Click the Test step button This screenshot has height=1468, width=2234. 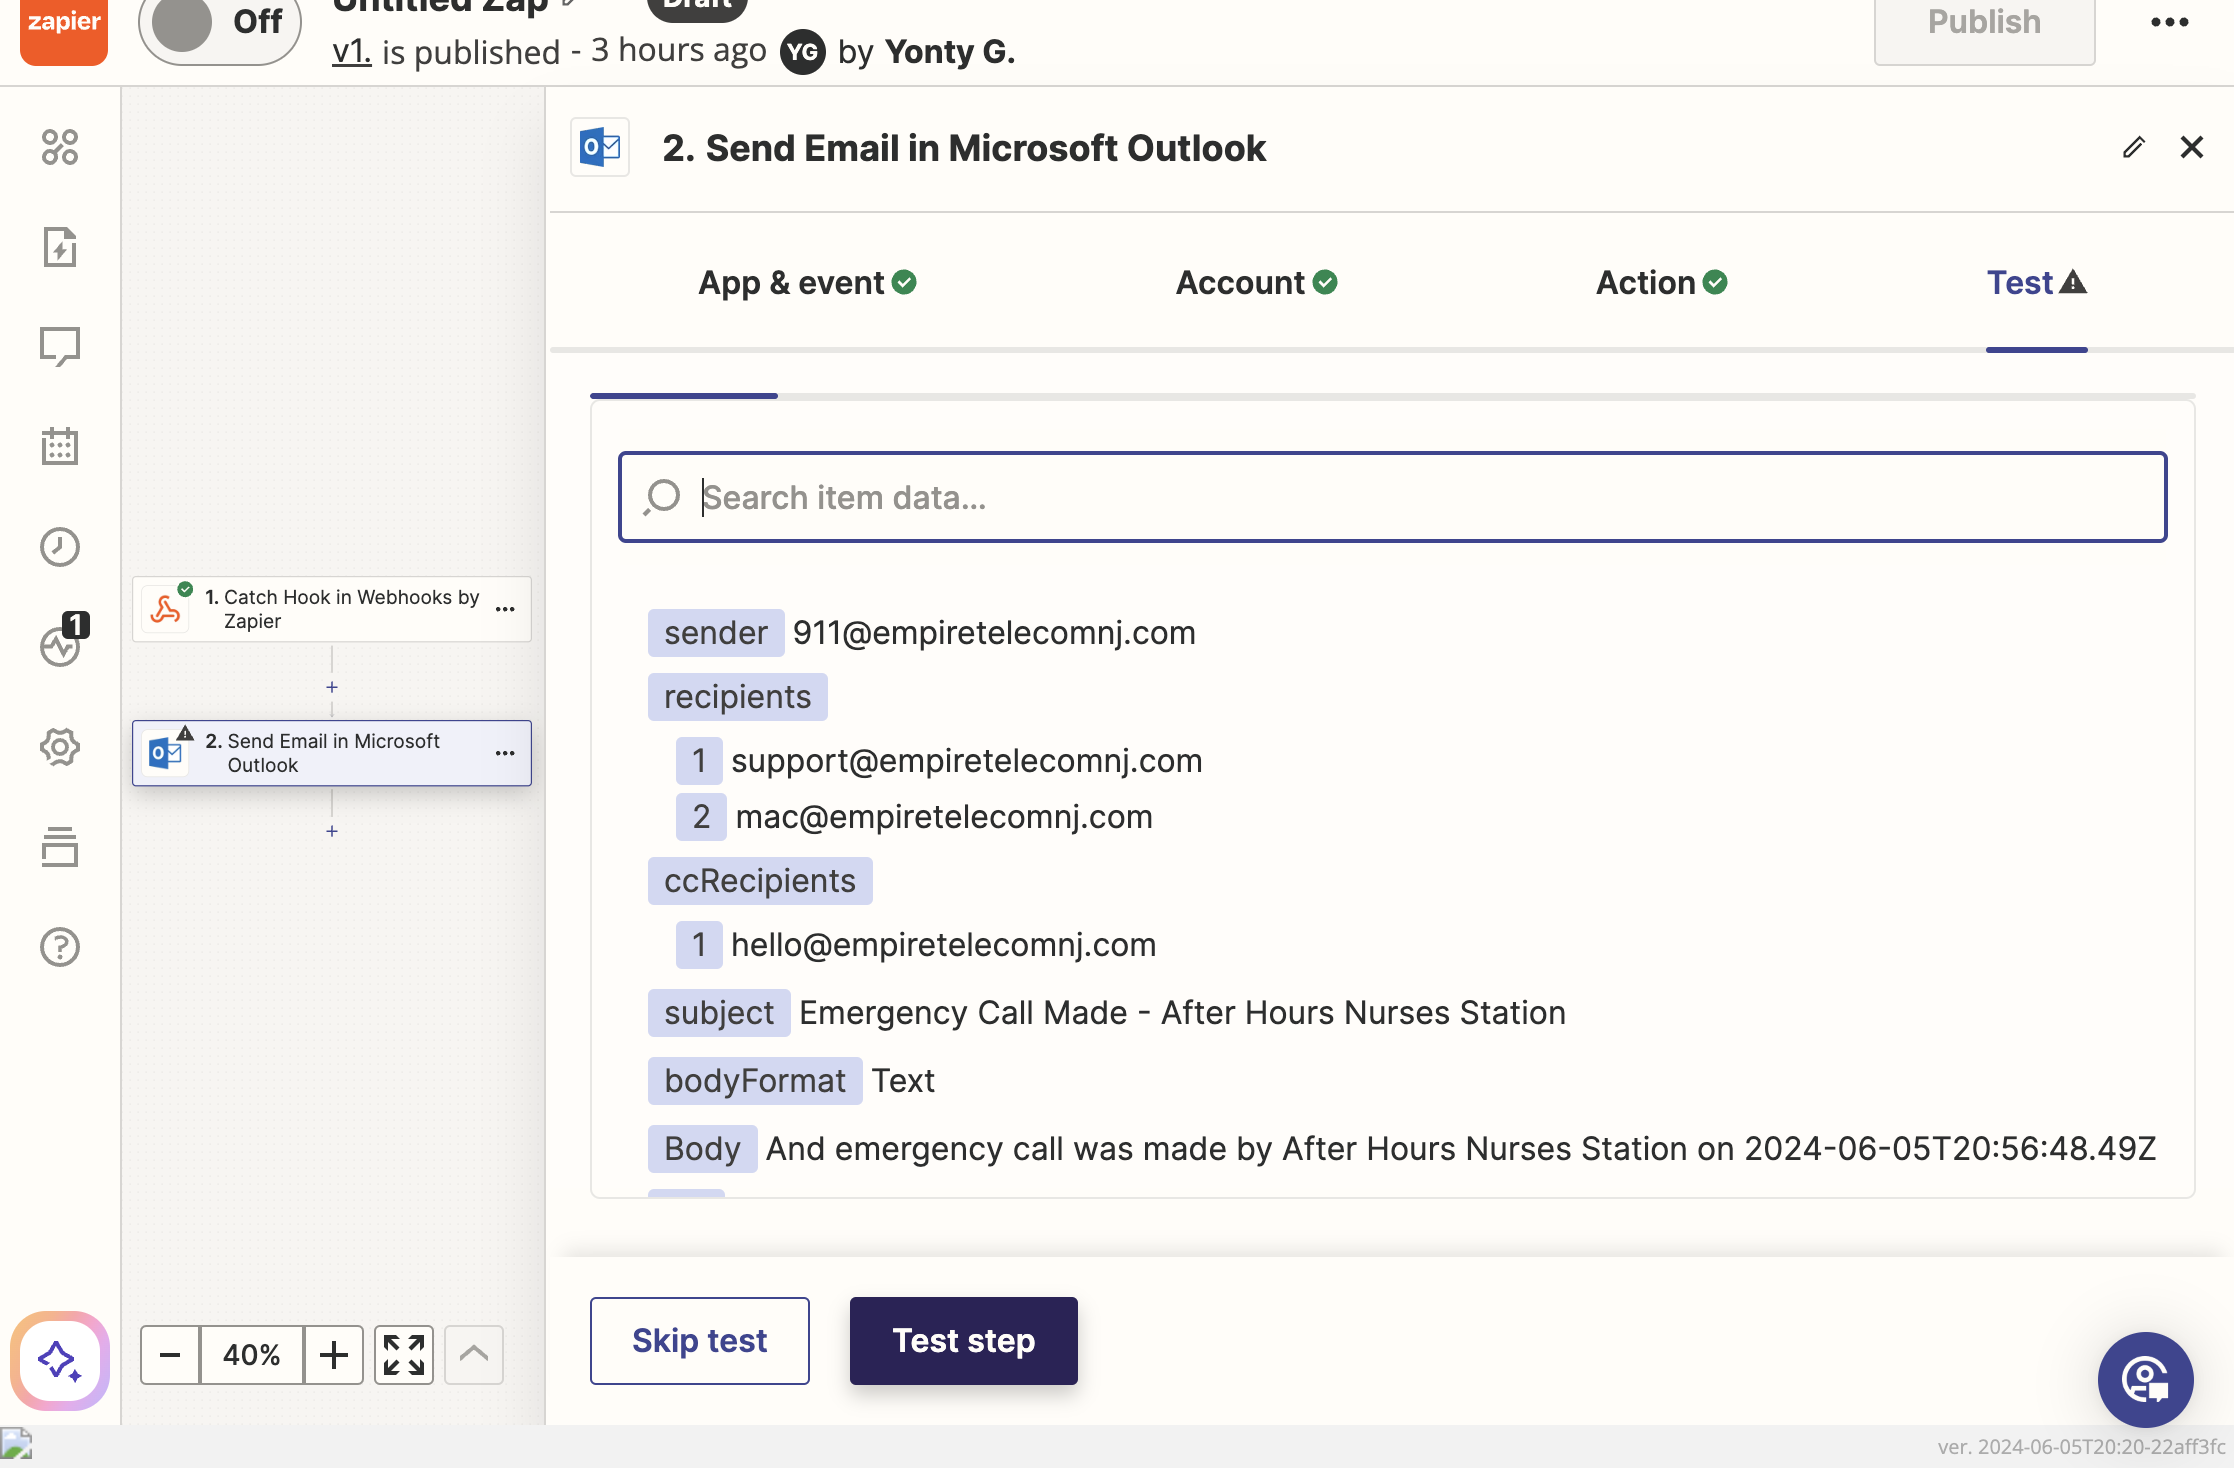pos(963,1341)
